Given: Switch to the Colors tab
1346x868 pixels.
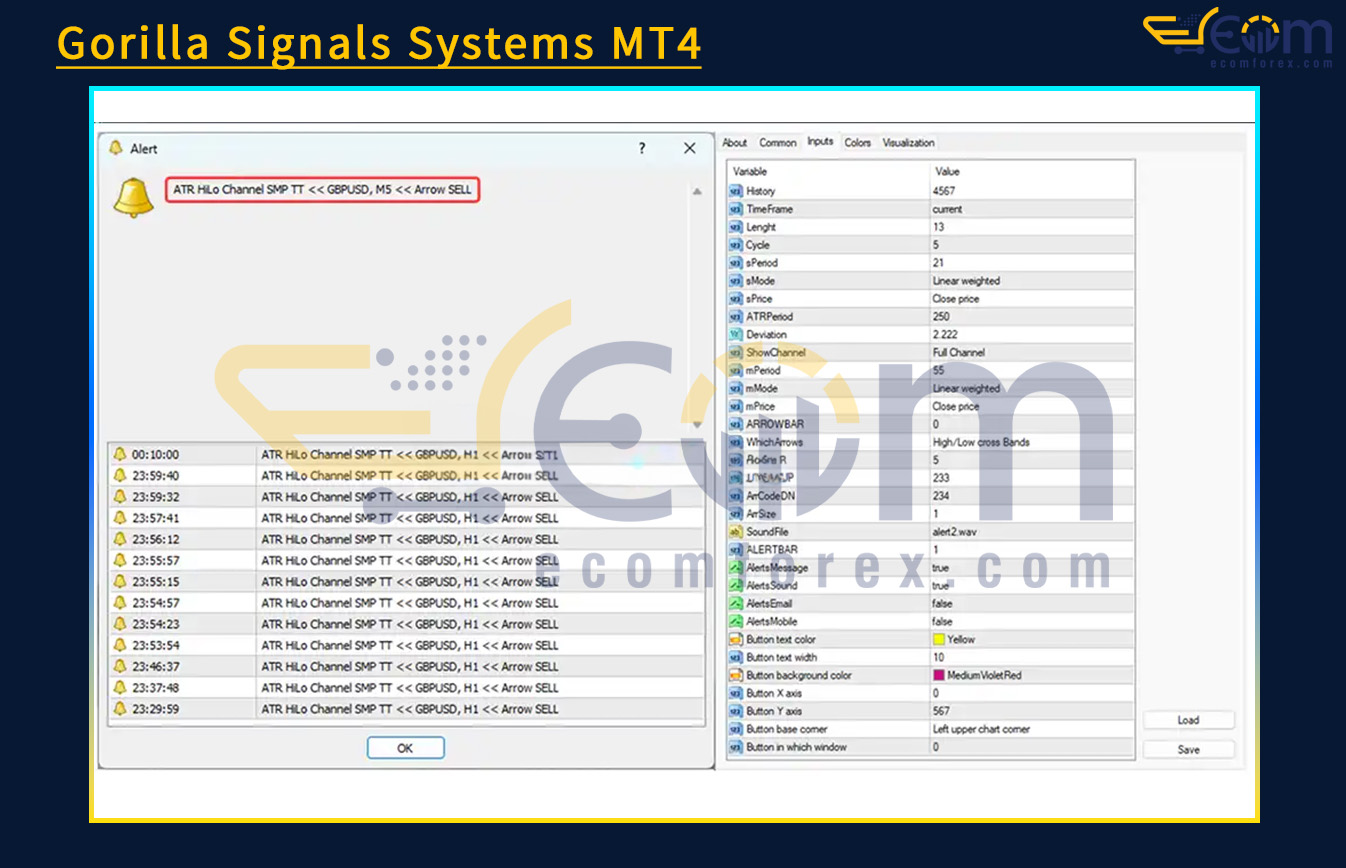Looking at the screenshot, I should click(857, 143).
